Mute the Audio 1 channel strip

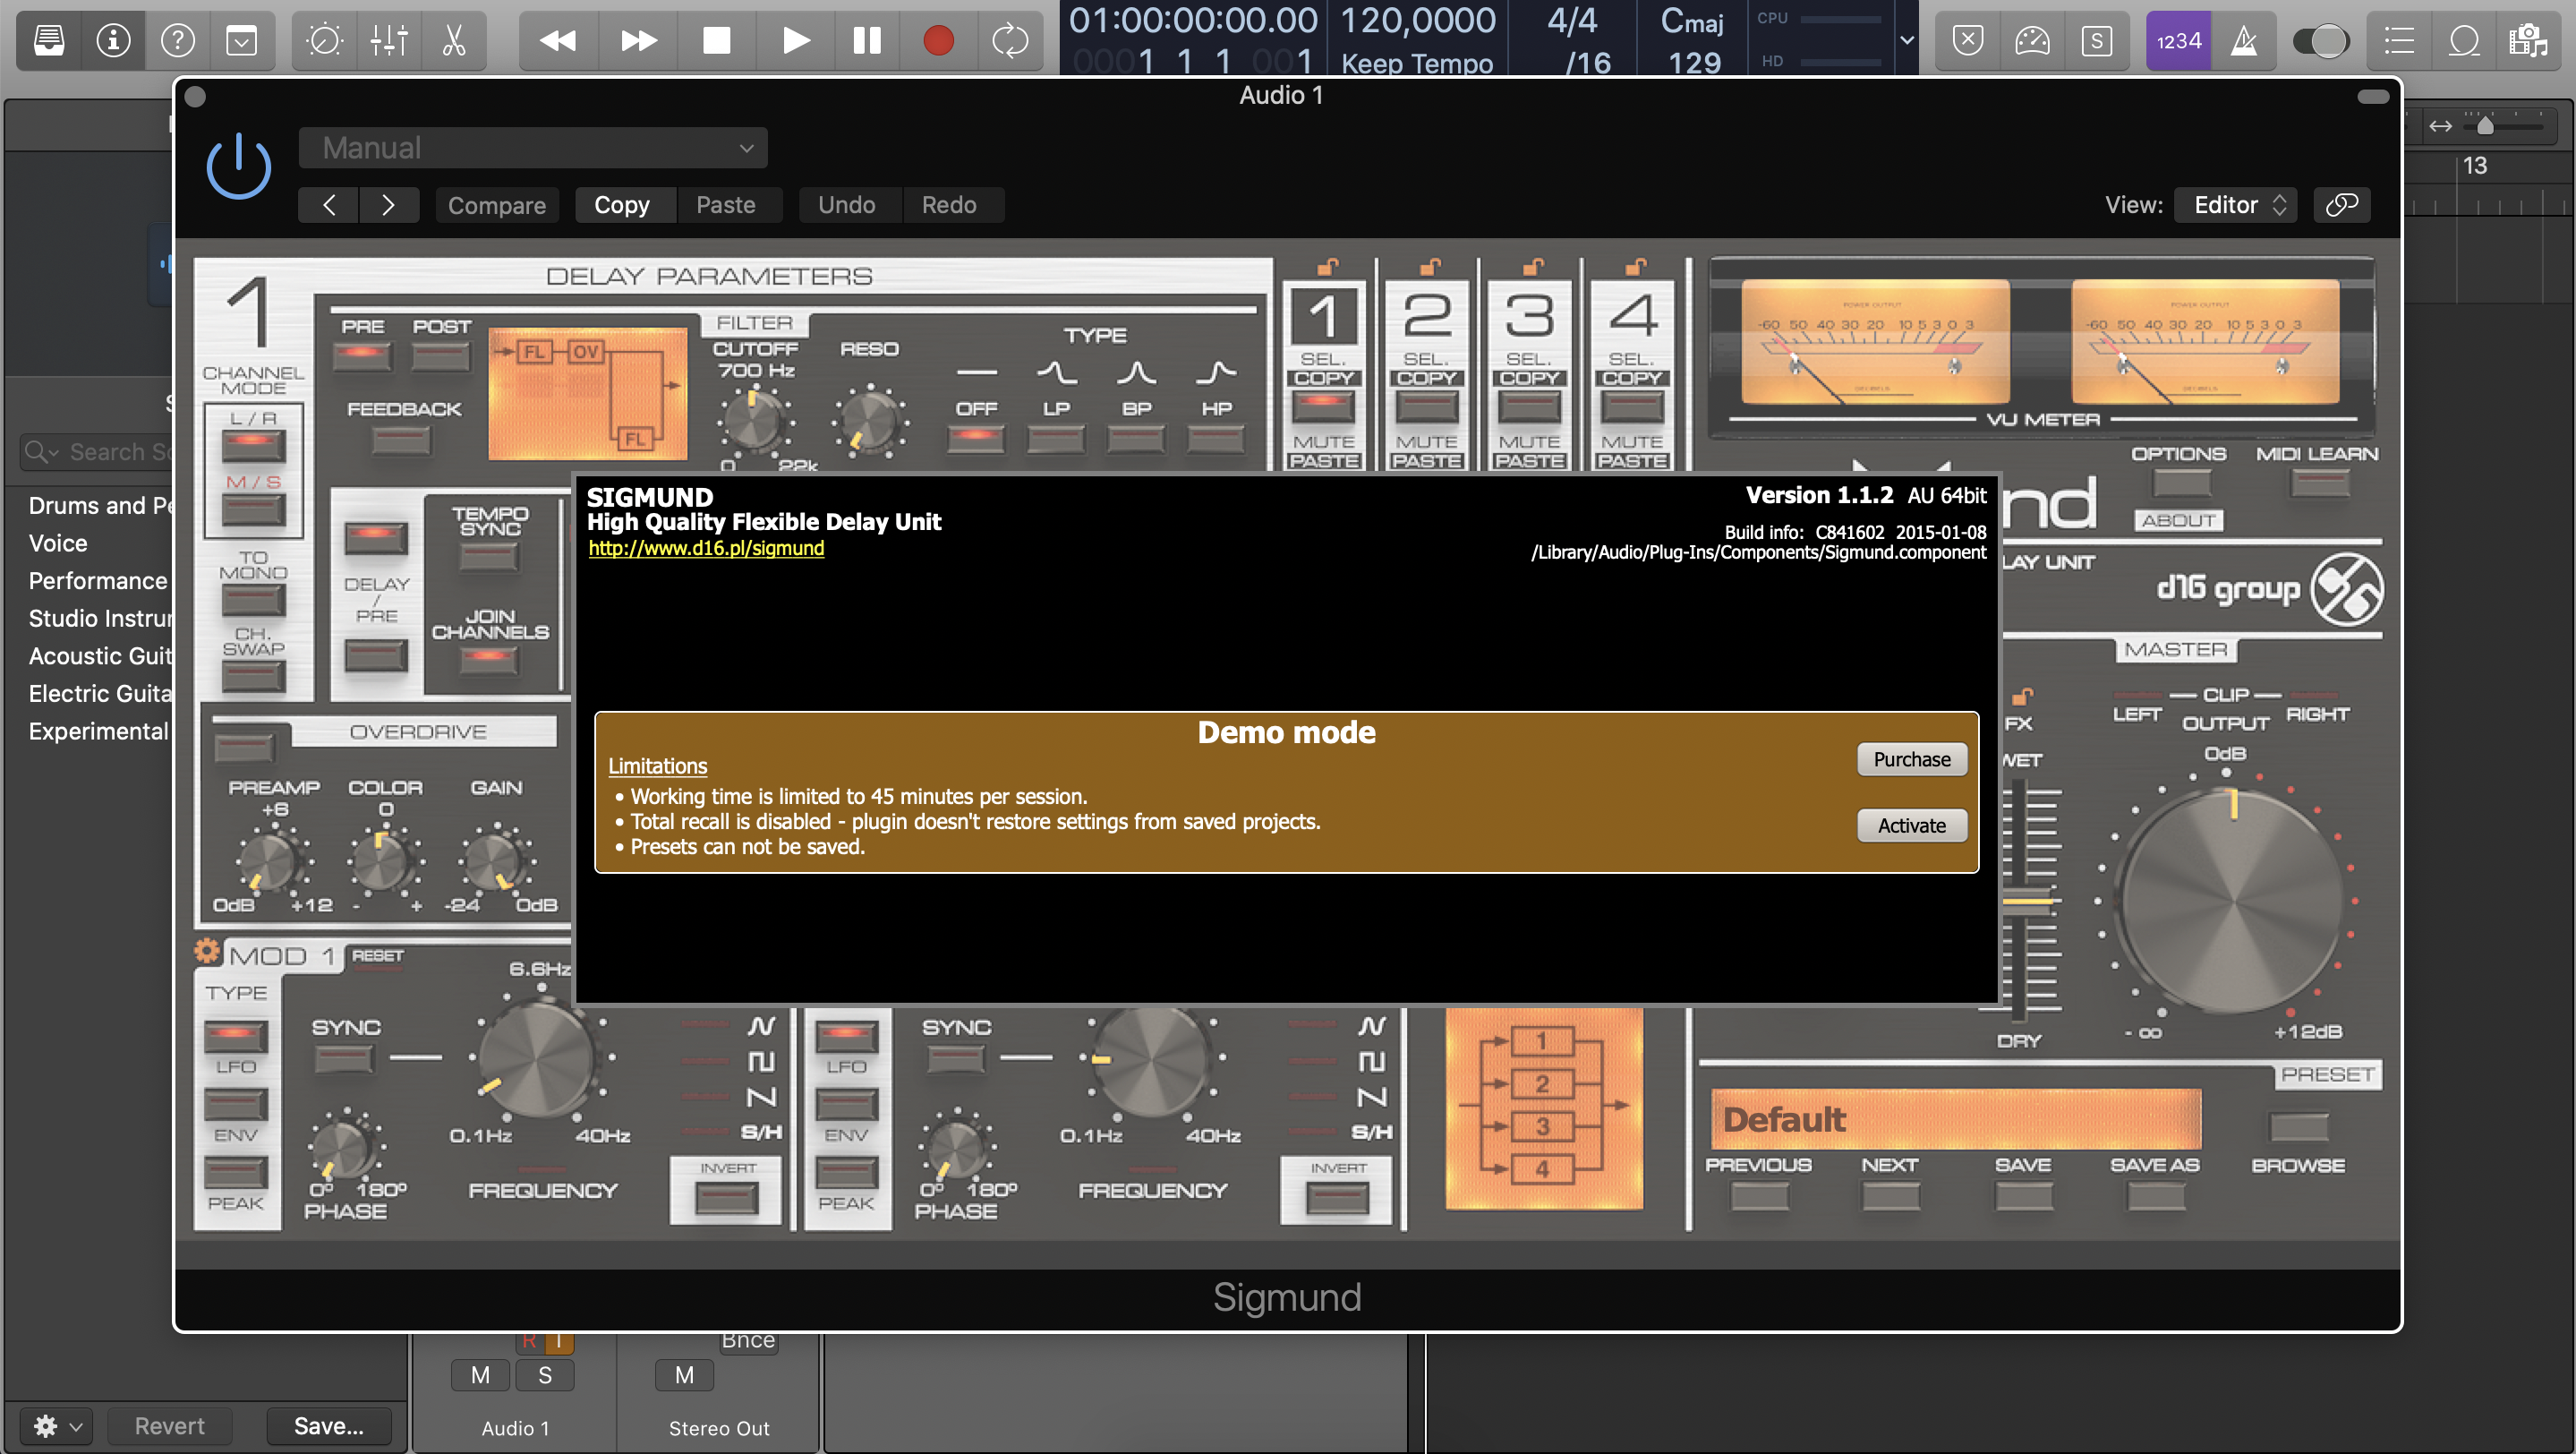coord(480,1375)
